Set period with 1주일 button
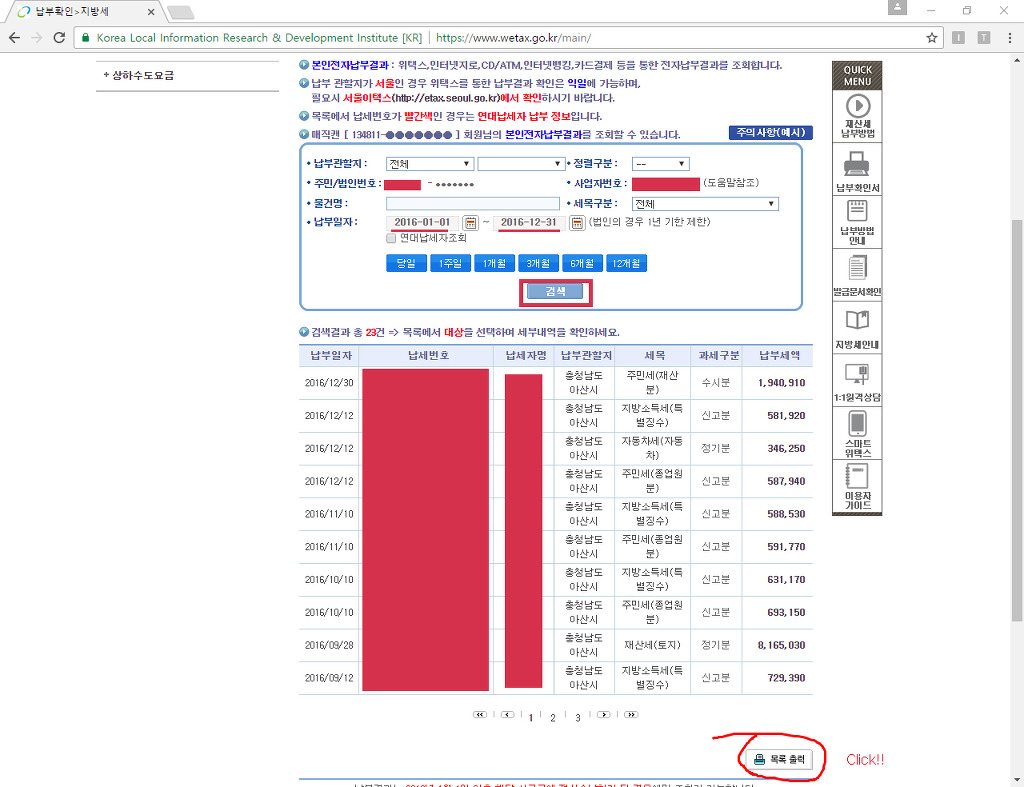 coord(450,263)
